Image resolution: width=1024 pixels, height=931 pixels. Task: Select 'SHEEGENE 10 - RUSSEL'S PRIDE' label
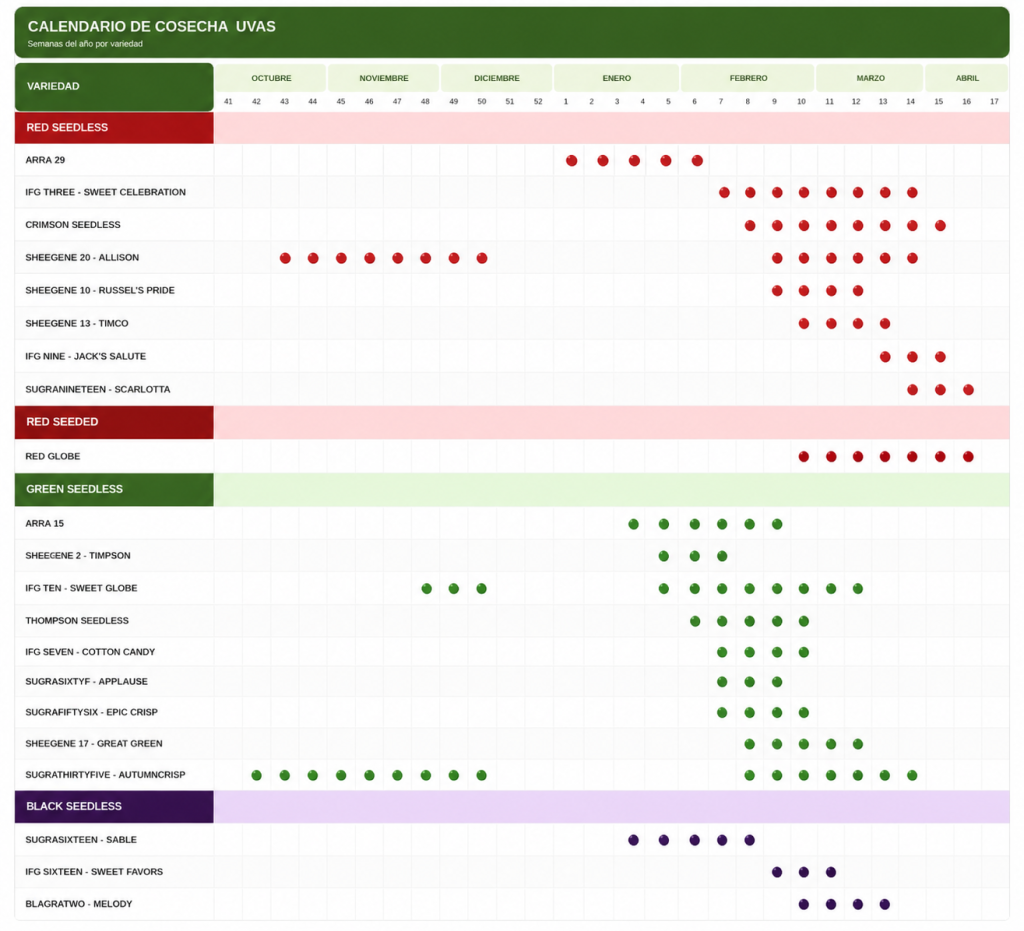(100, 290)
